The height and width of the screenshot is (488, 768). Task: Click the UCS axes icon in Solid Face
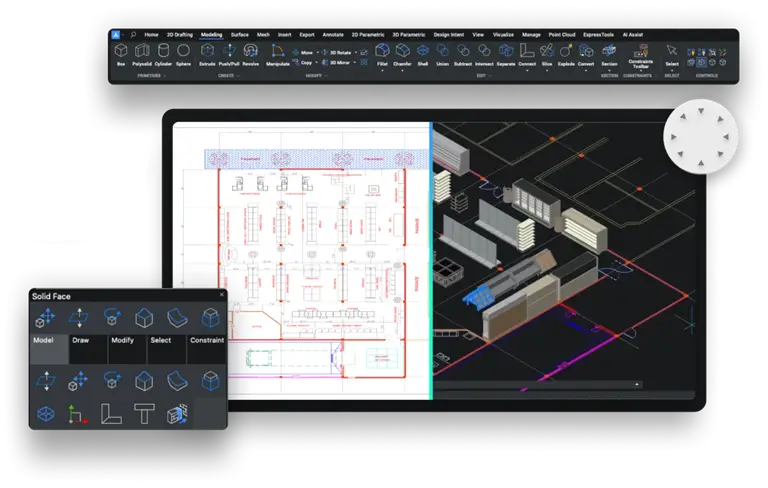77,414
